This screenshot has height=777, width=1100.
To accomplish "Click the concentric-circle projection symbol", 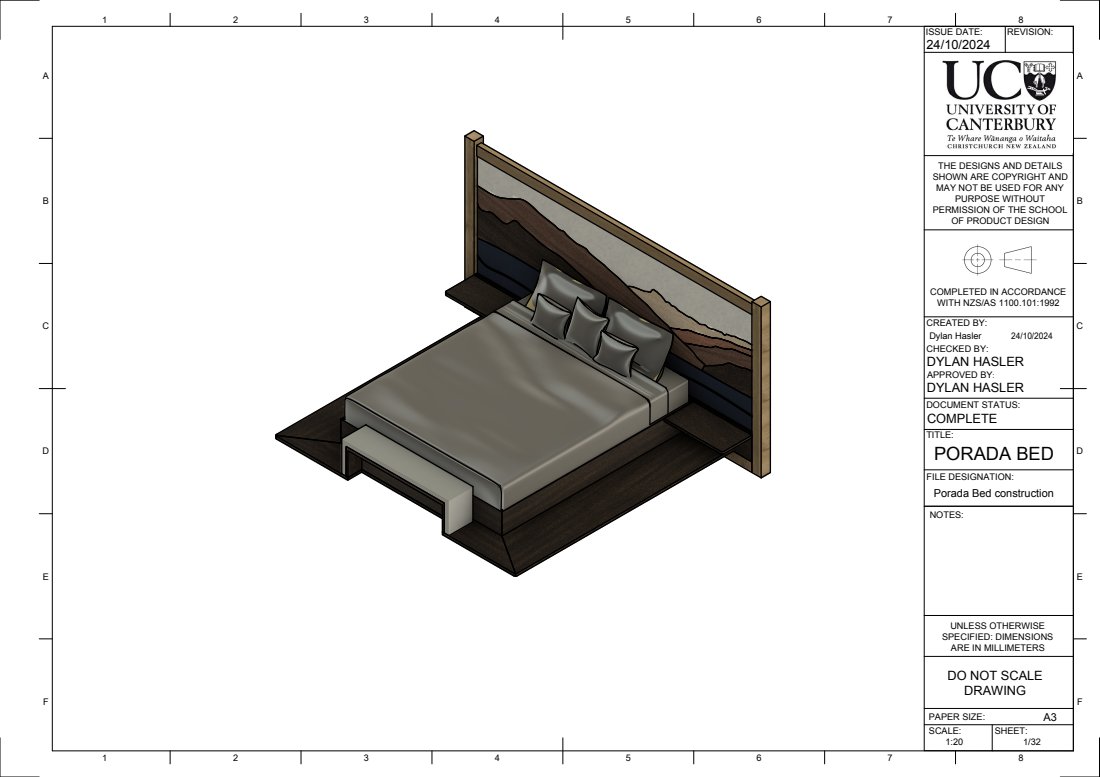I will 978,259.
